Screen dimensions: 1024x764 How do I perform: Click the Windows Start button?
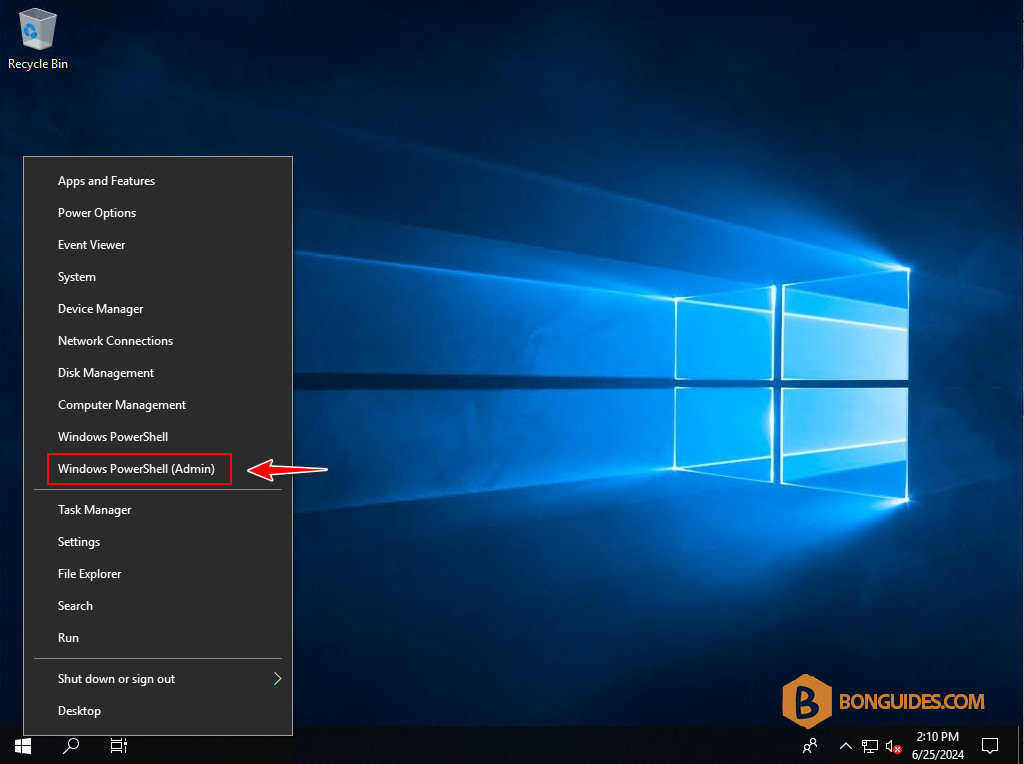pyautogui.click(x=23, y=745)
